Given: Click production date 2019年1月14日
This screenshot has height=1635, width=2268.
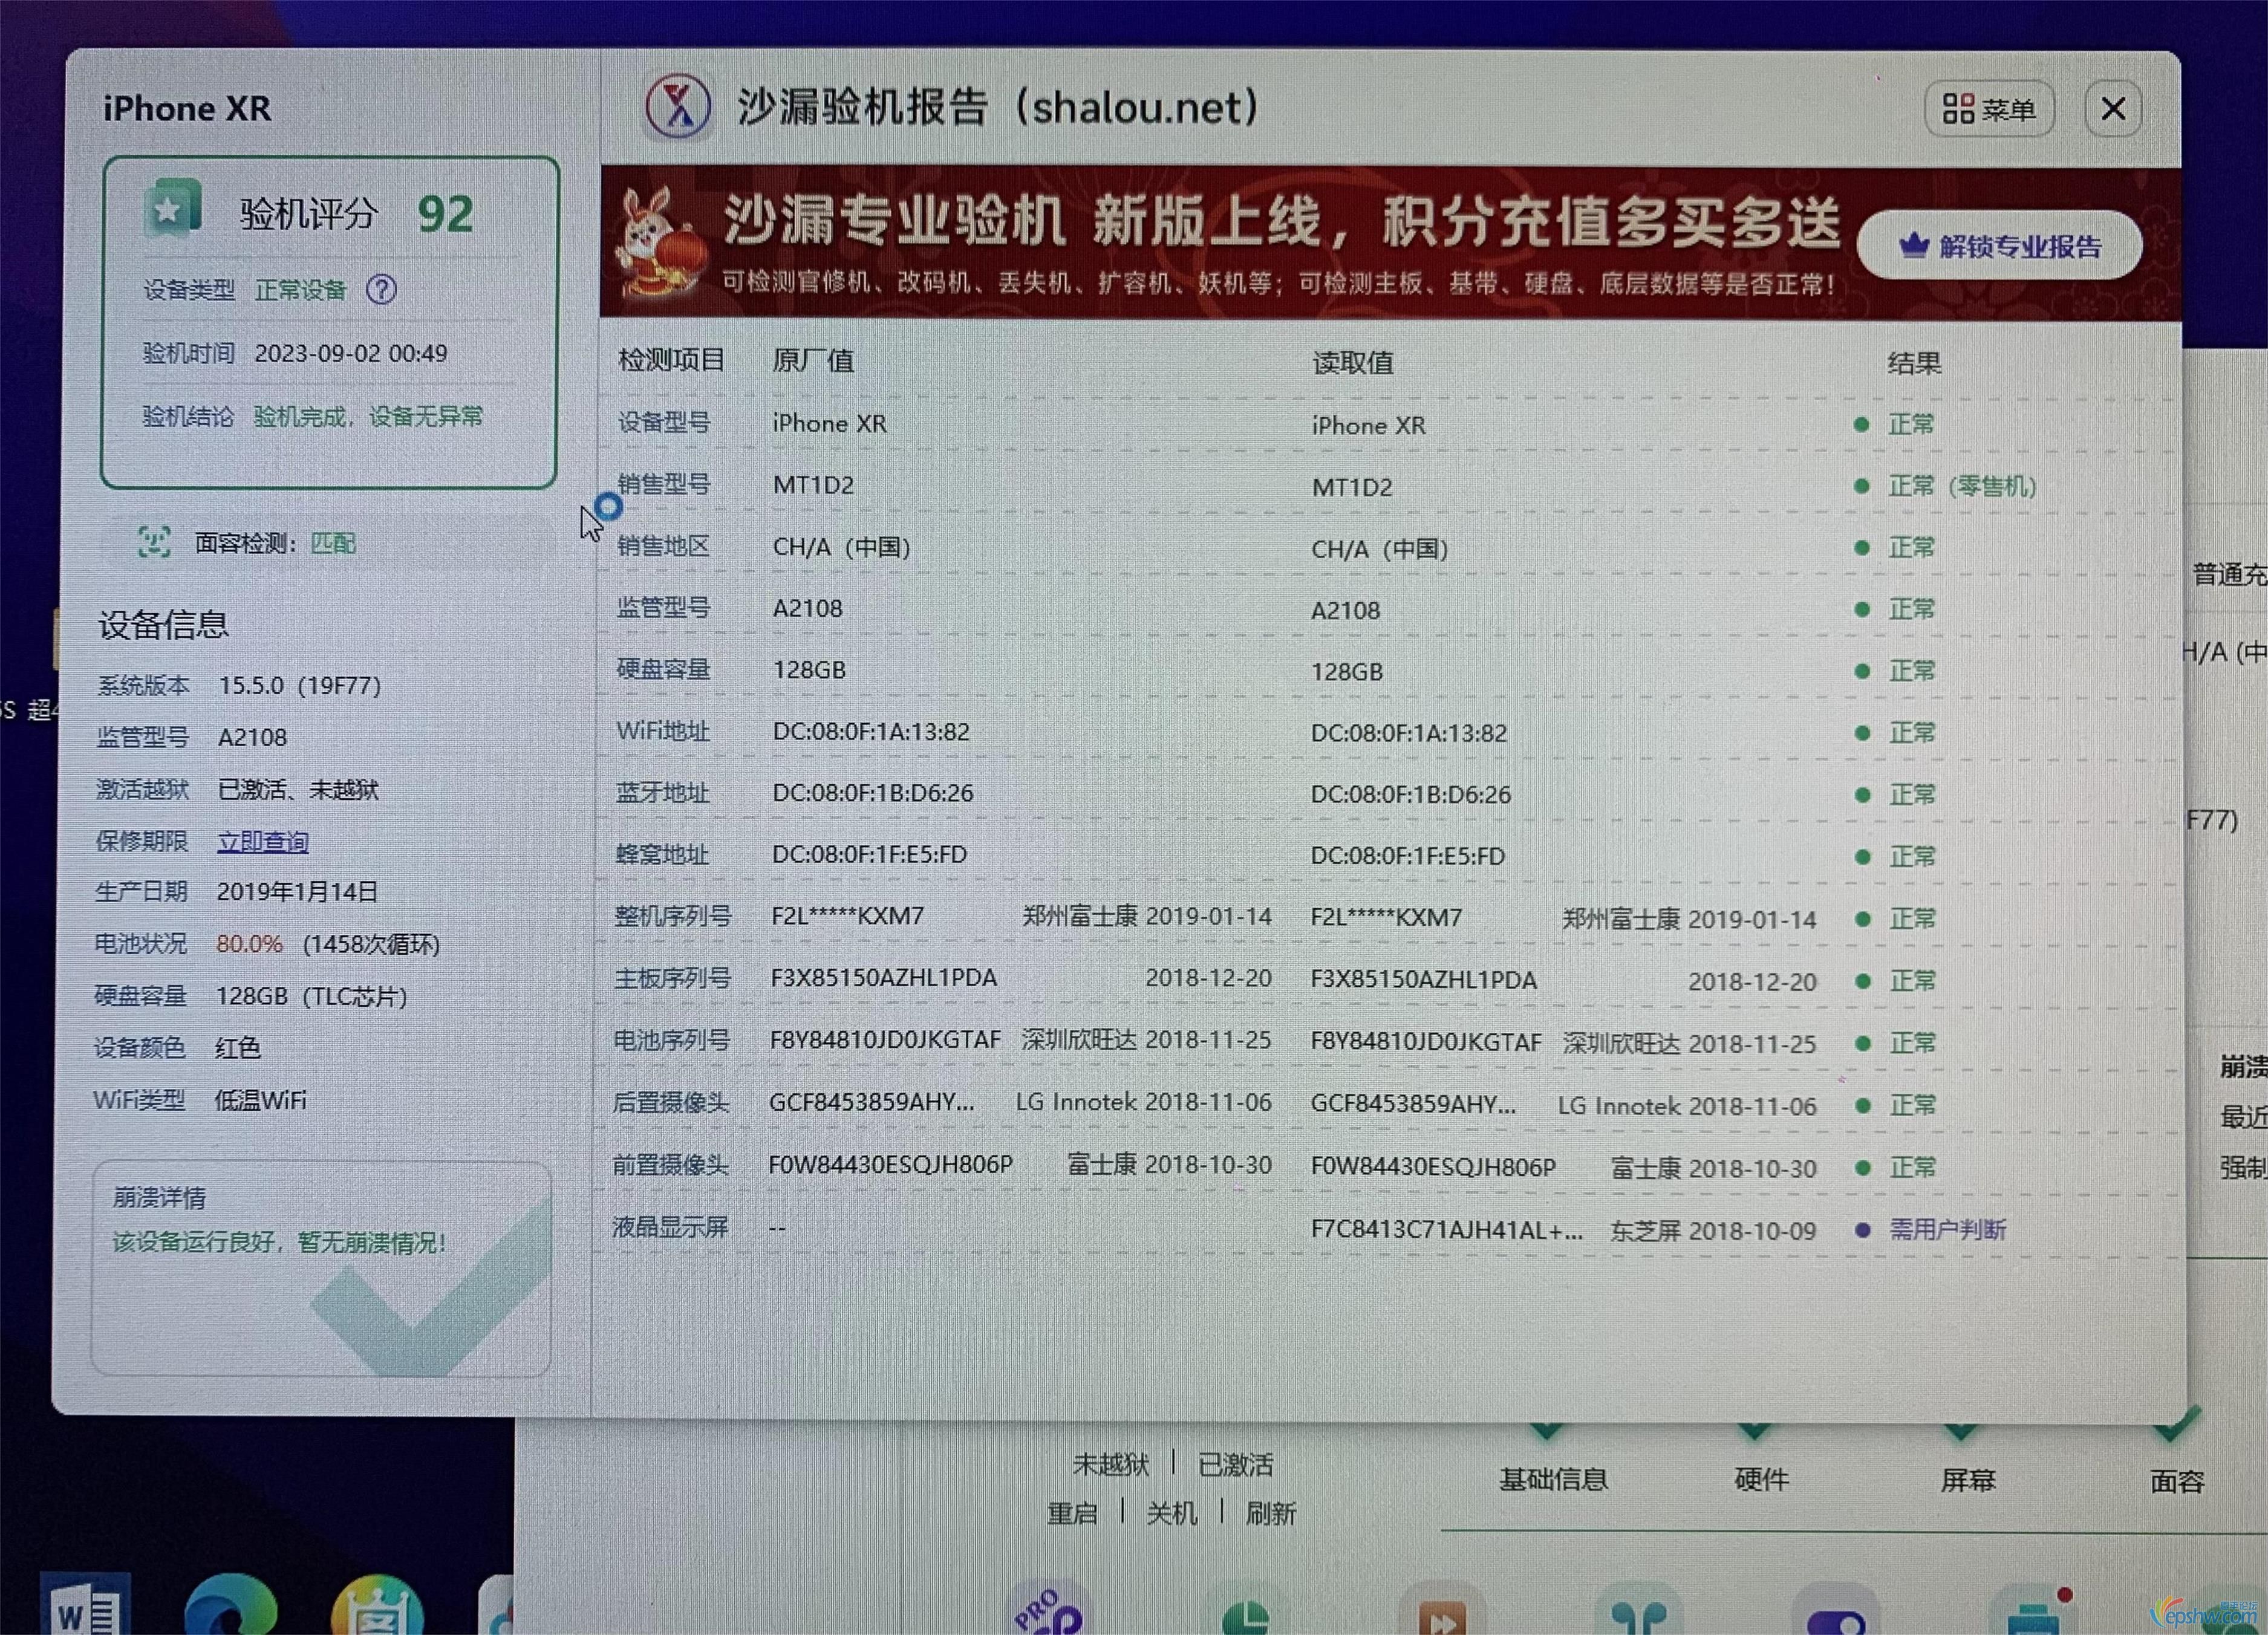Looking at the screenshot, I should (297, 891).
